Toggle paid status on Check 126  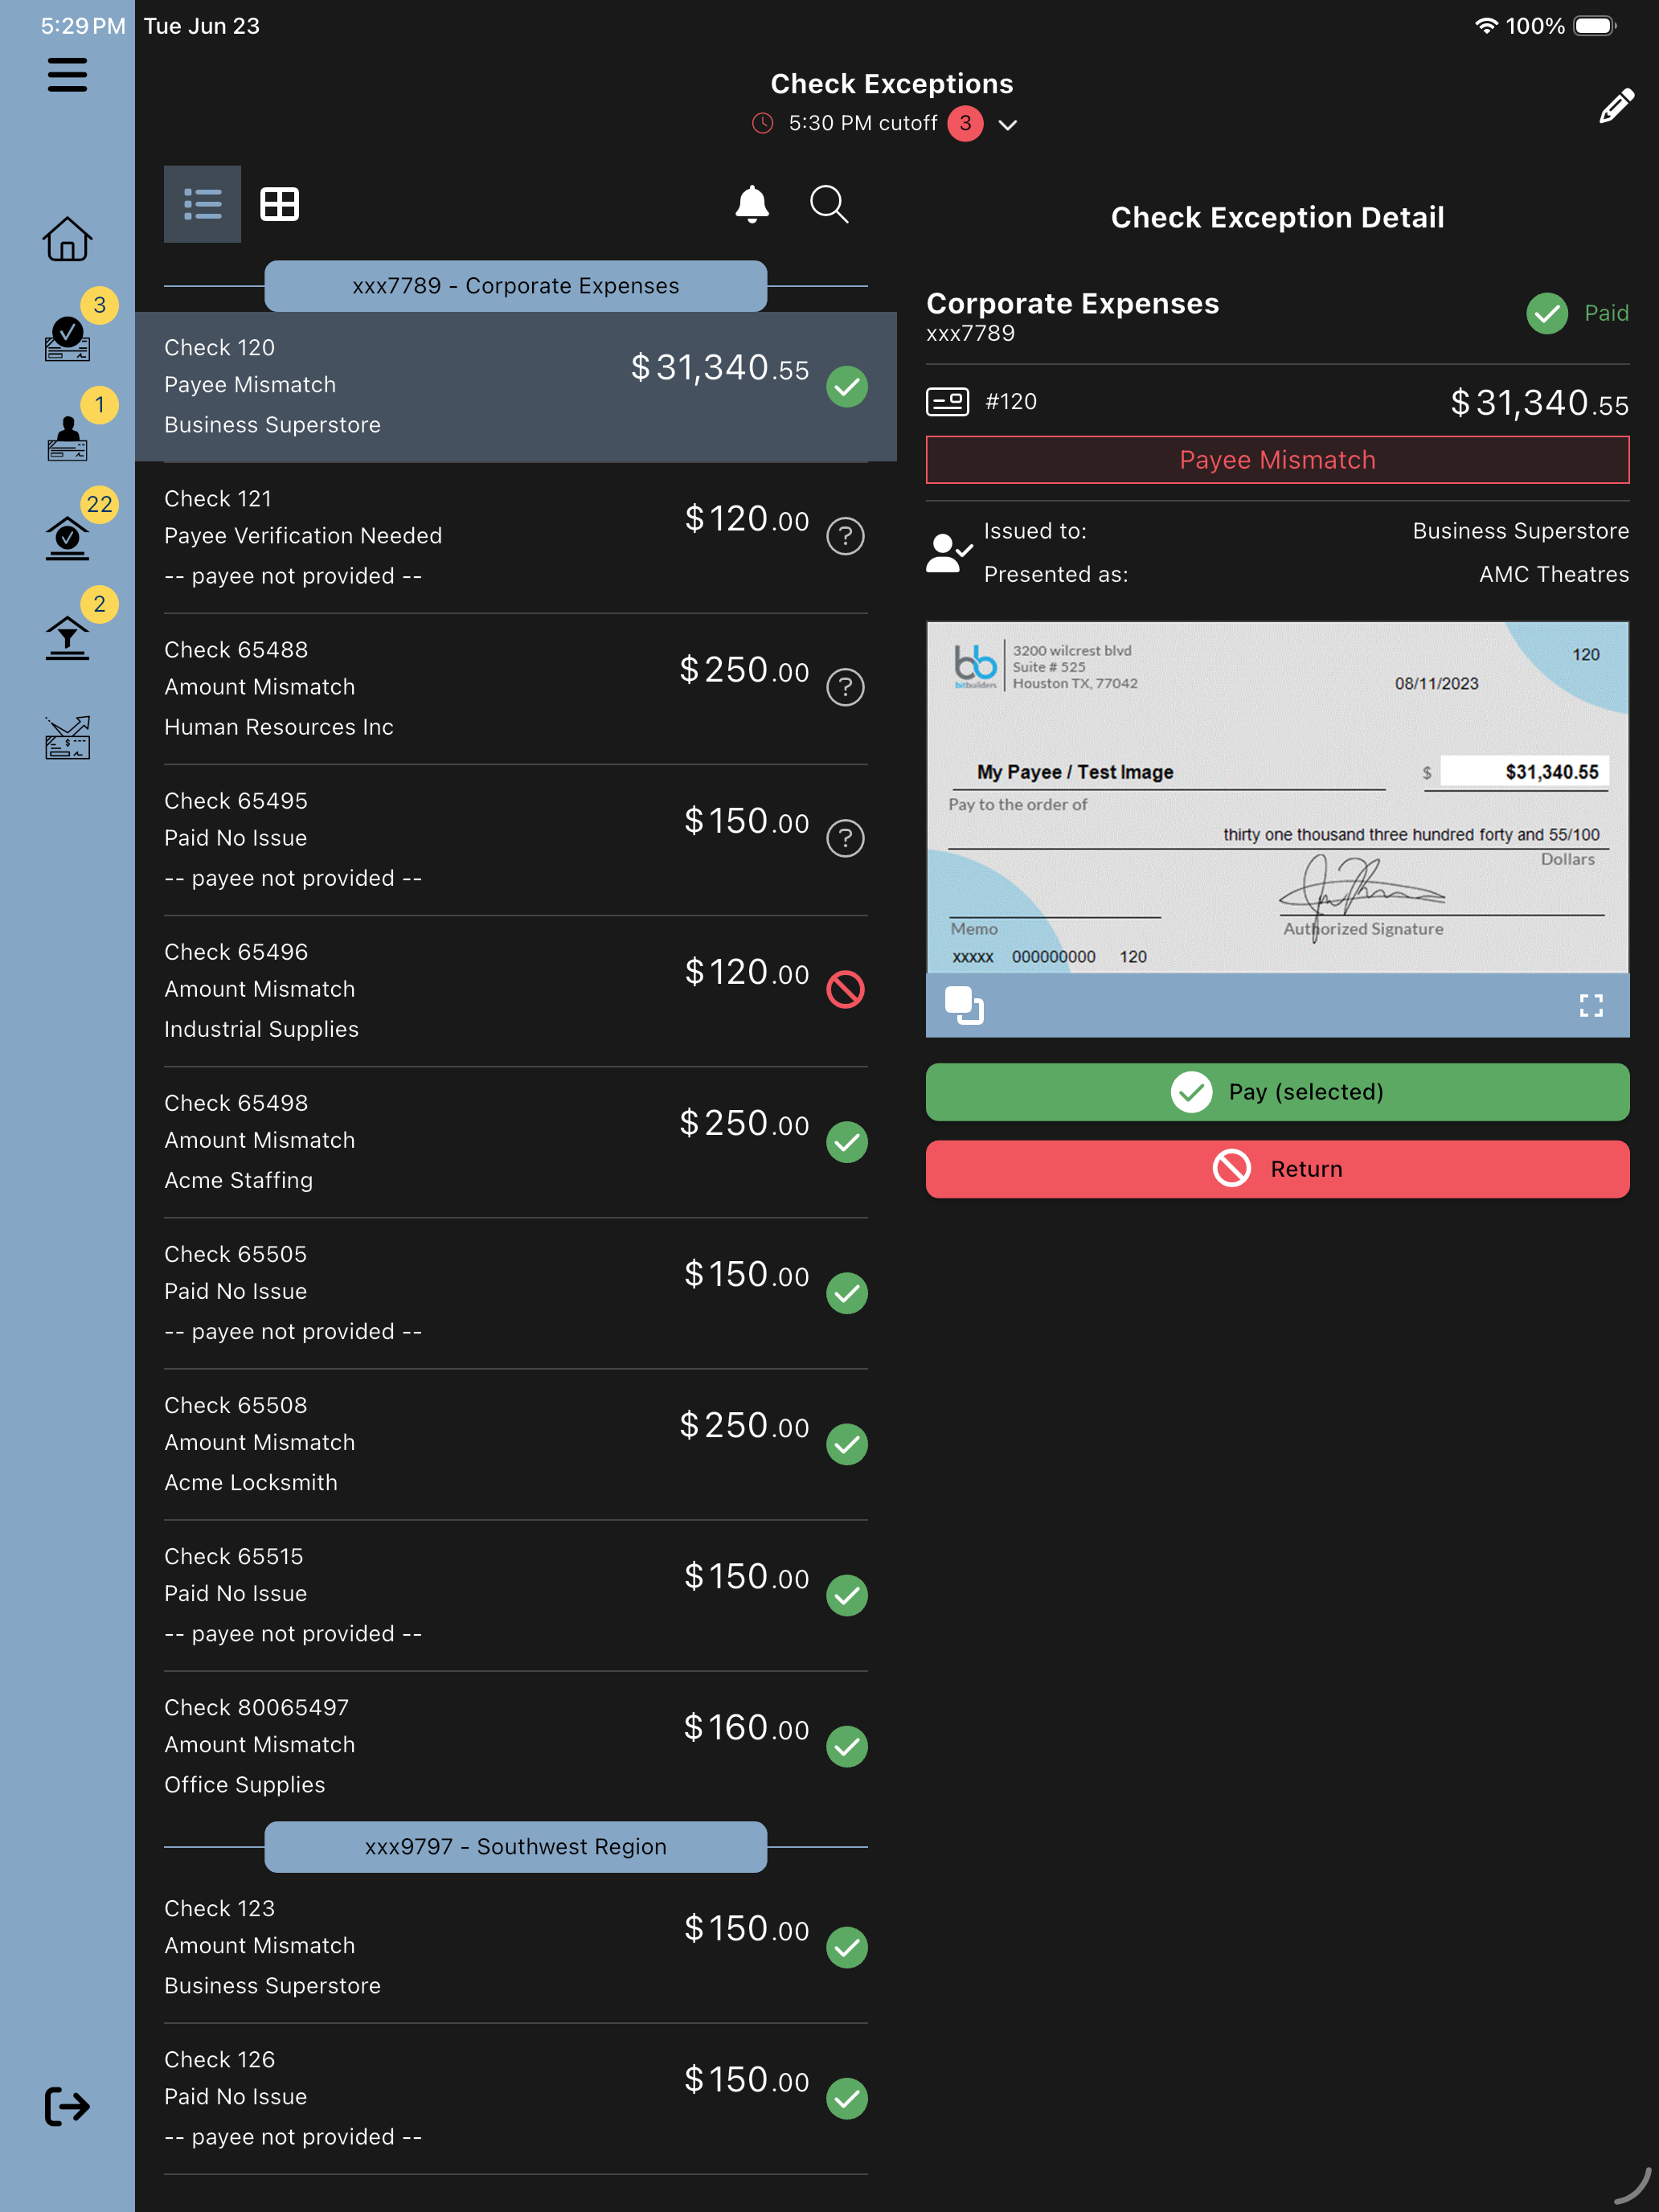click(846, 2097)
